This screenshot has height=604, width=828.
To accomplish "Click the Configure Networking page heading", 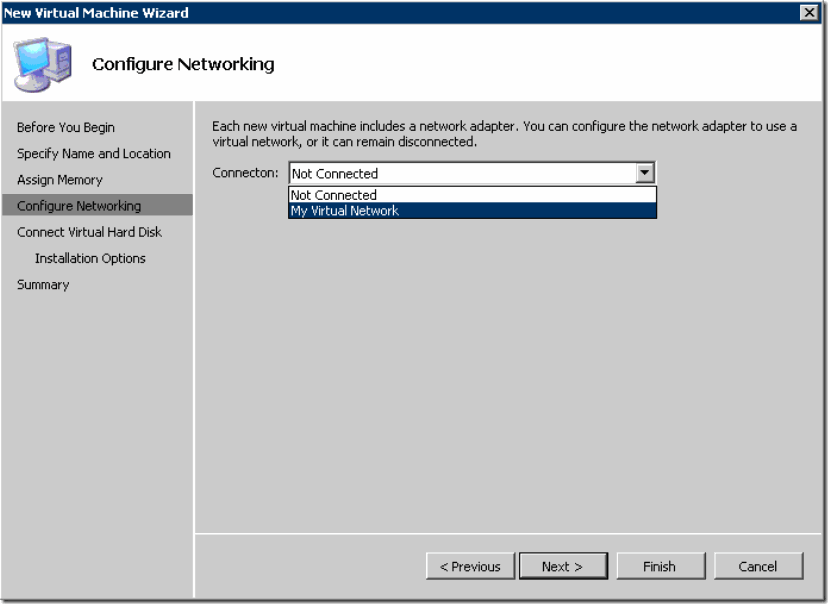I will click(183, 64).
